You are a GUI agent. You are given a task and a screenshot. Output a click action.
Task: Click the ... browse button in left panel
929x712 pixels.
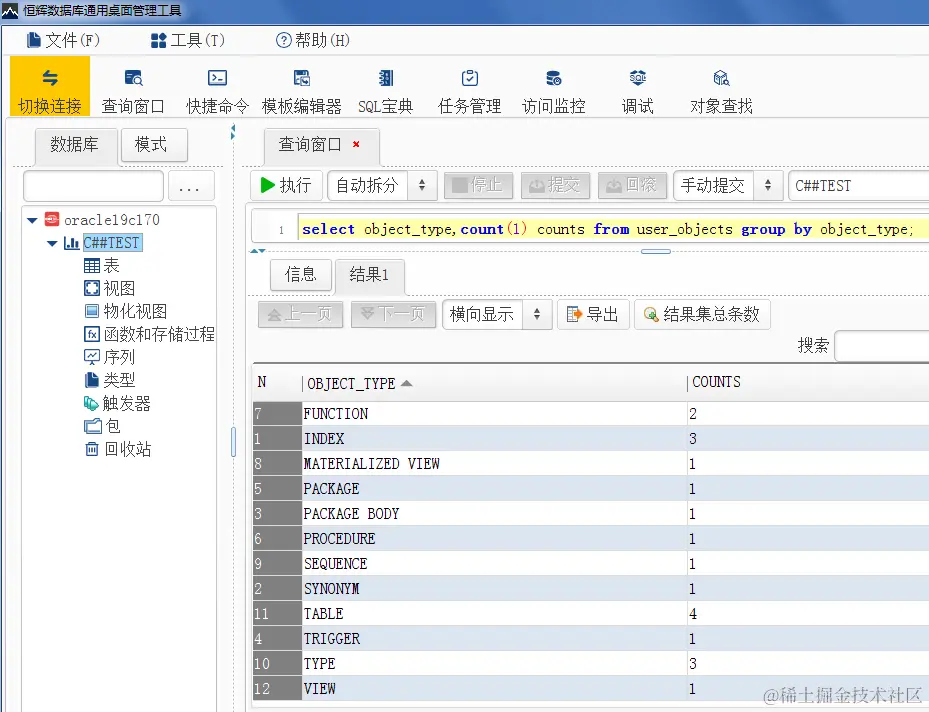coord(191,187)
